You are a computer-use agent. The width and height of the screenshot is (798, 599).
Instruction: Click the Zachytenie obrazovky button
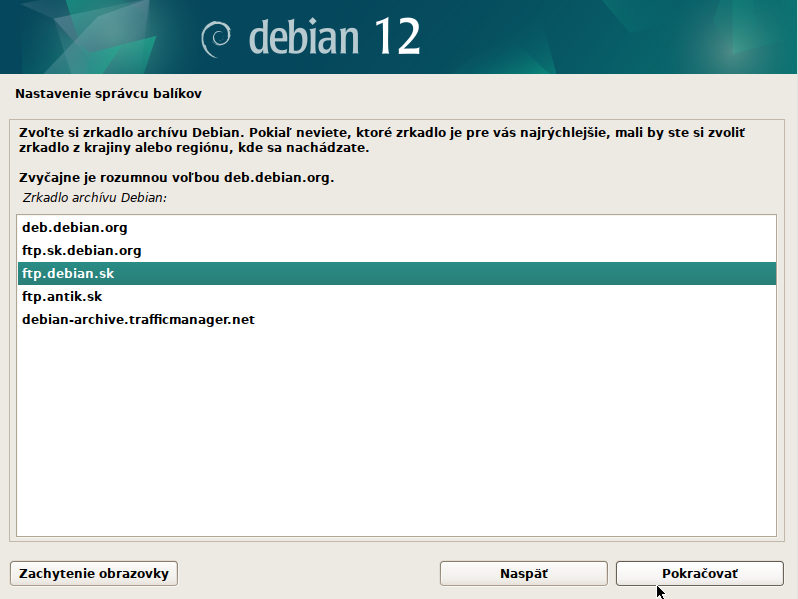coord(95,573)
